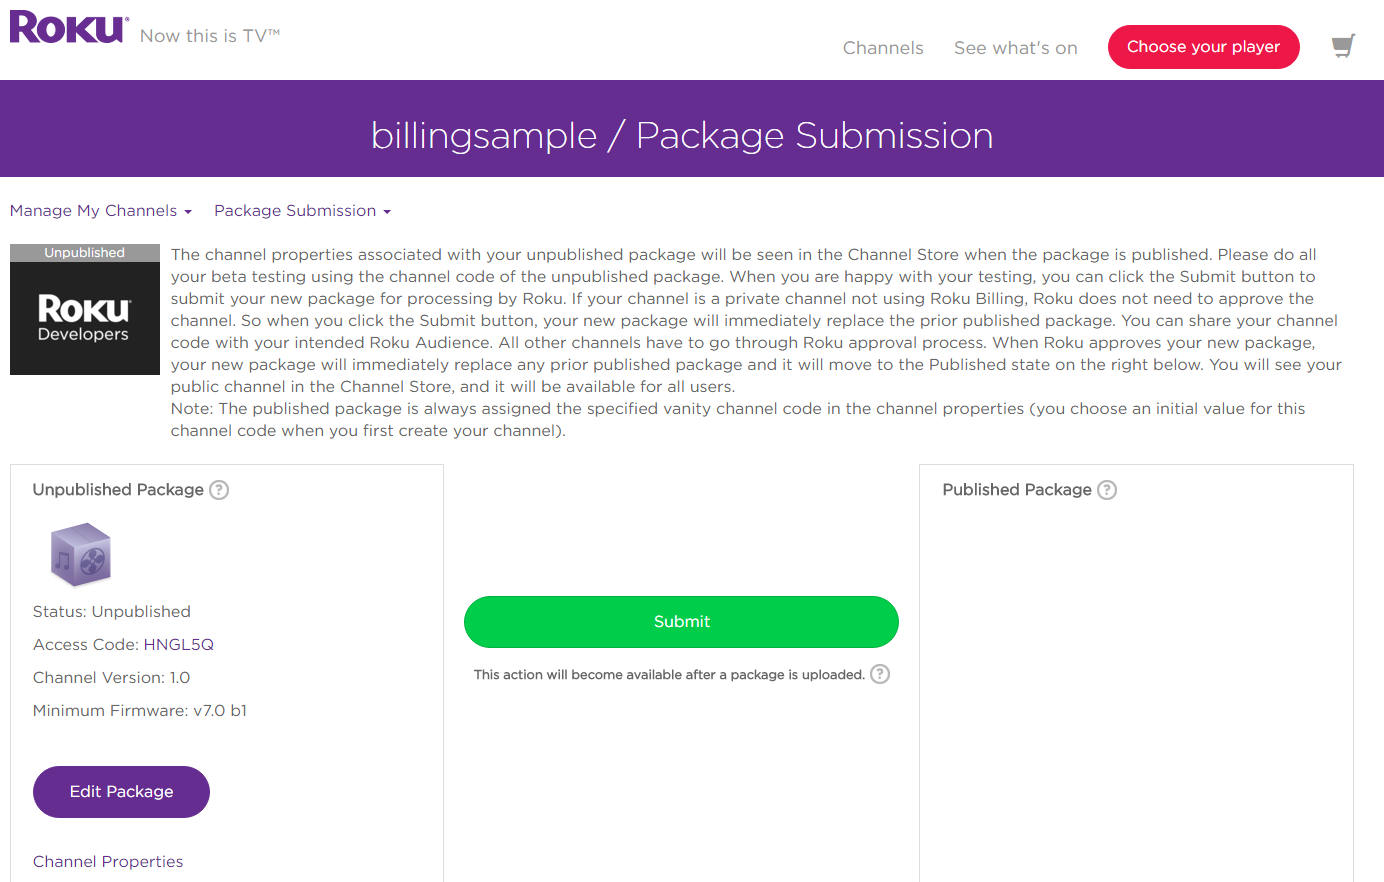Click the Status: Unpublished text
The width and height of the screenshot is (1384, 882).
click(x=112, y=612)
